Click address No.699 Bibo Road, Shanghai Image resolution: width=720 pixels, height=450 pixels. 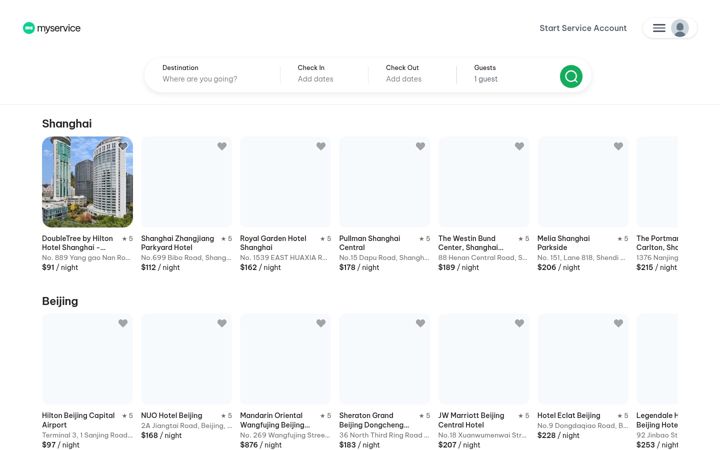click(186, 258)
